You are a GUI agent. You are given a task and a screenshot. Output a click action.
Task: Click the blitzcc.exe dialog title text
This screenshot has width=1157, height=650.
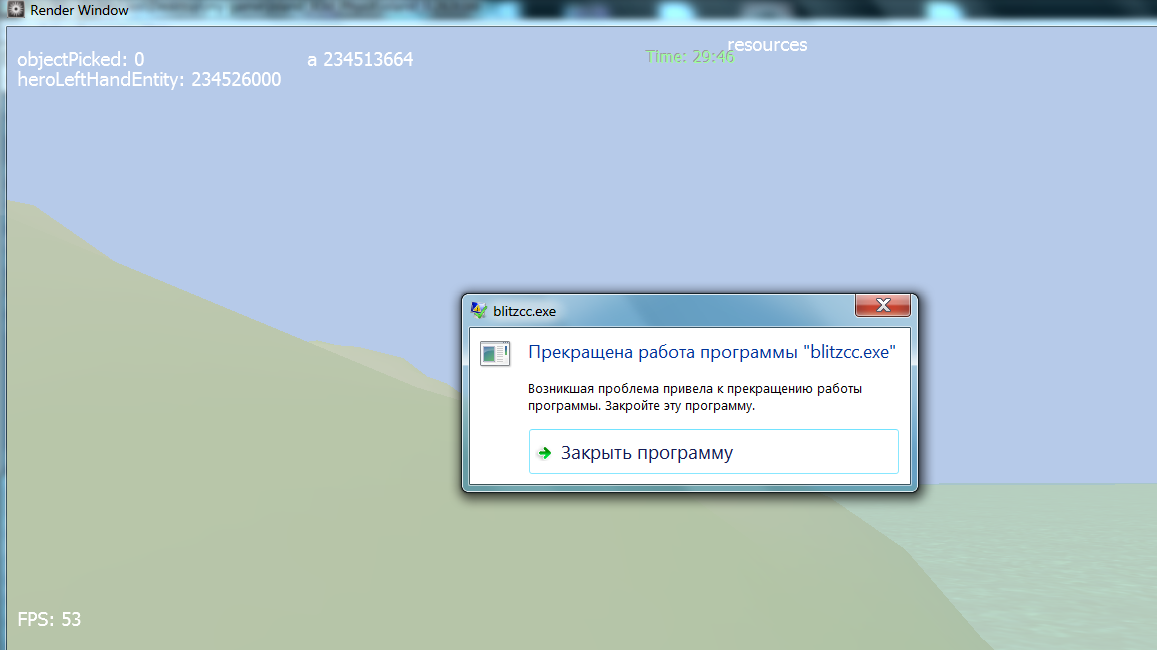pyautogui.click(x=524, y=311)
